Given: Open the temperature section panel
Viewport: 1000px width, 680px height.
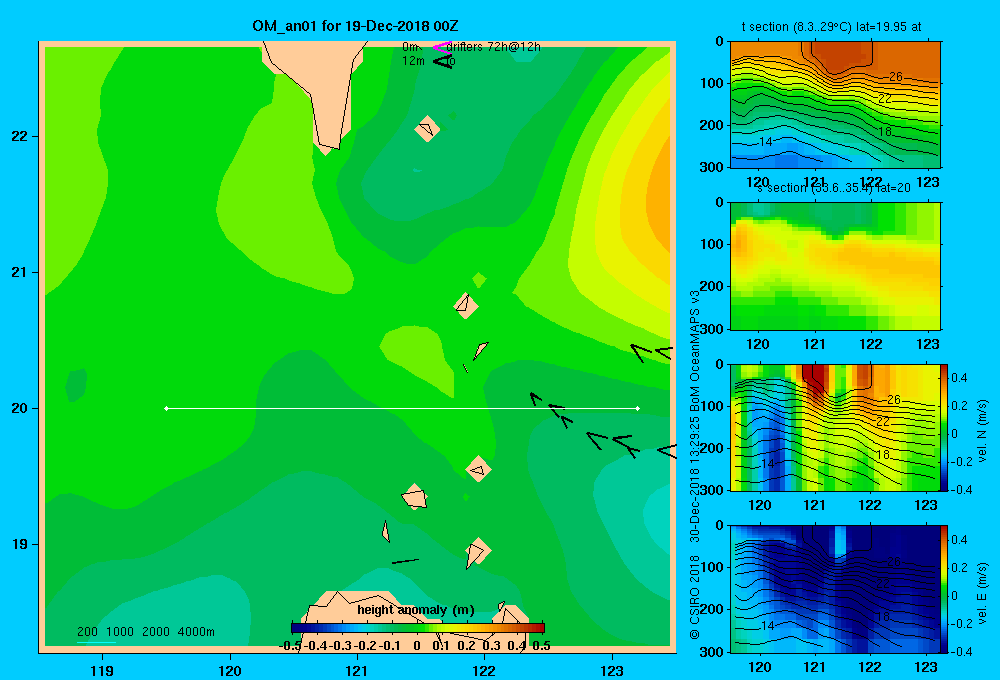Looking at the screenshot, I should coord(835,105).
